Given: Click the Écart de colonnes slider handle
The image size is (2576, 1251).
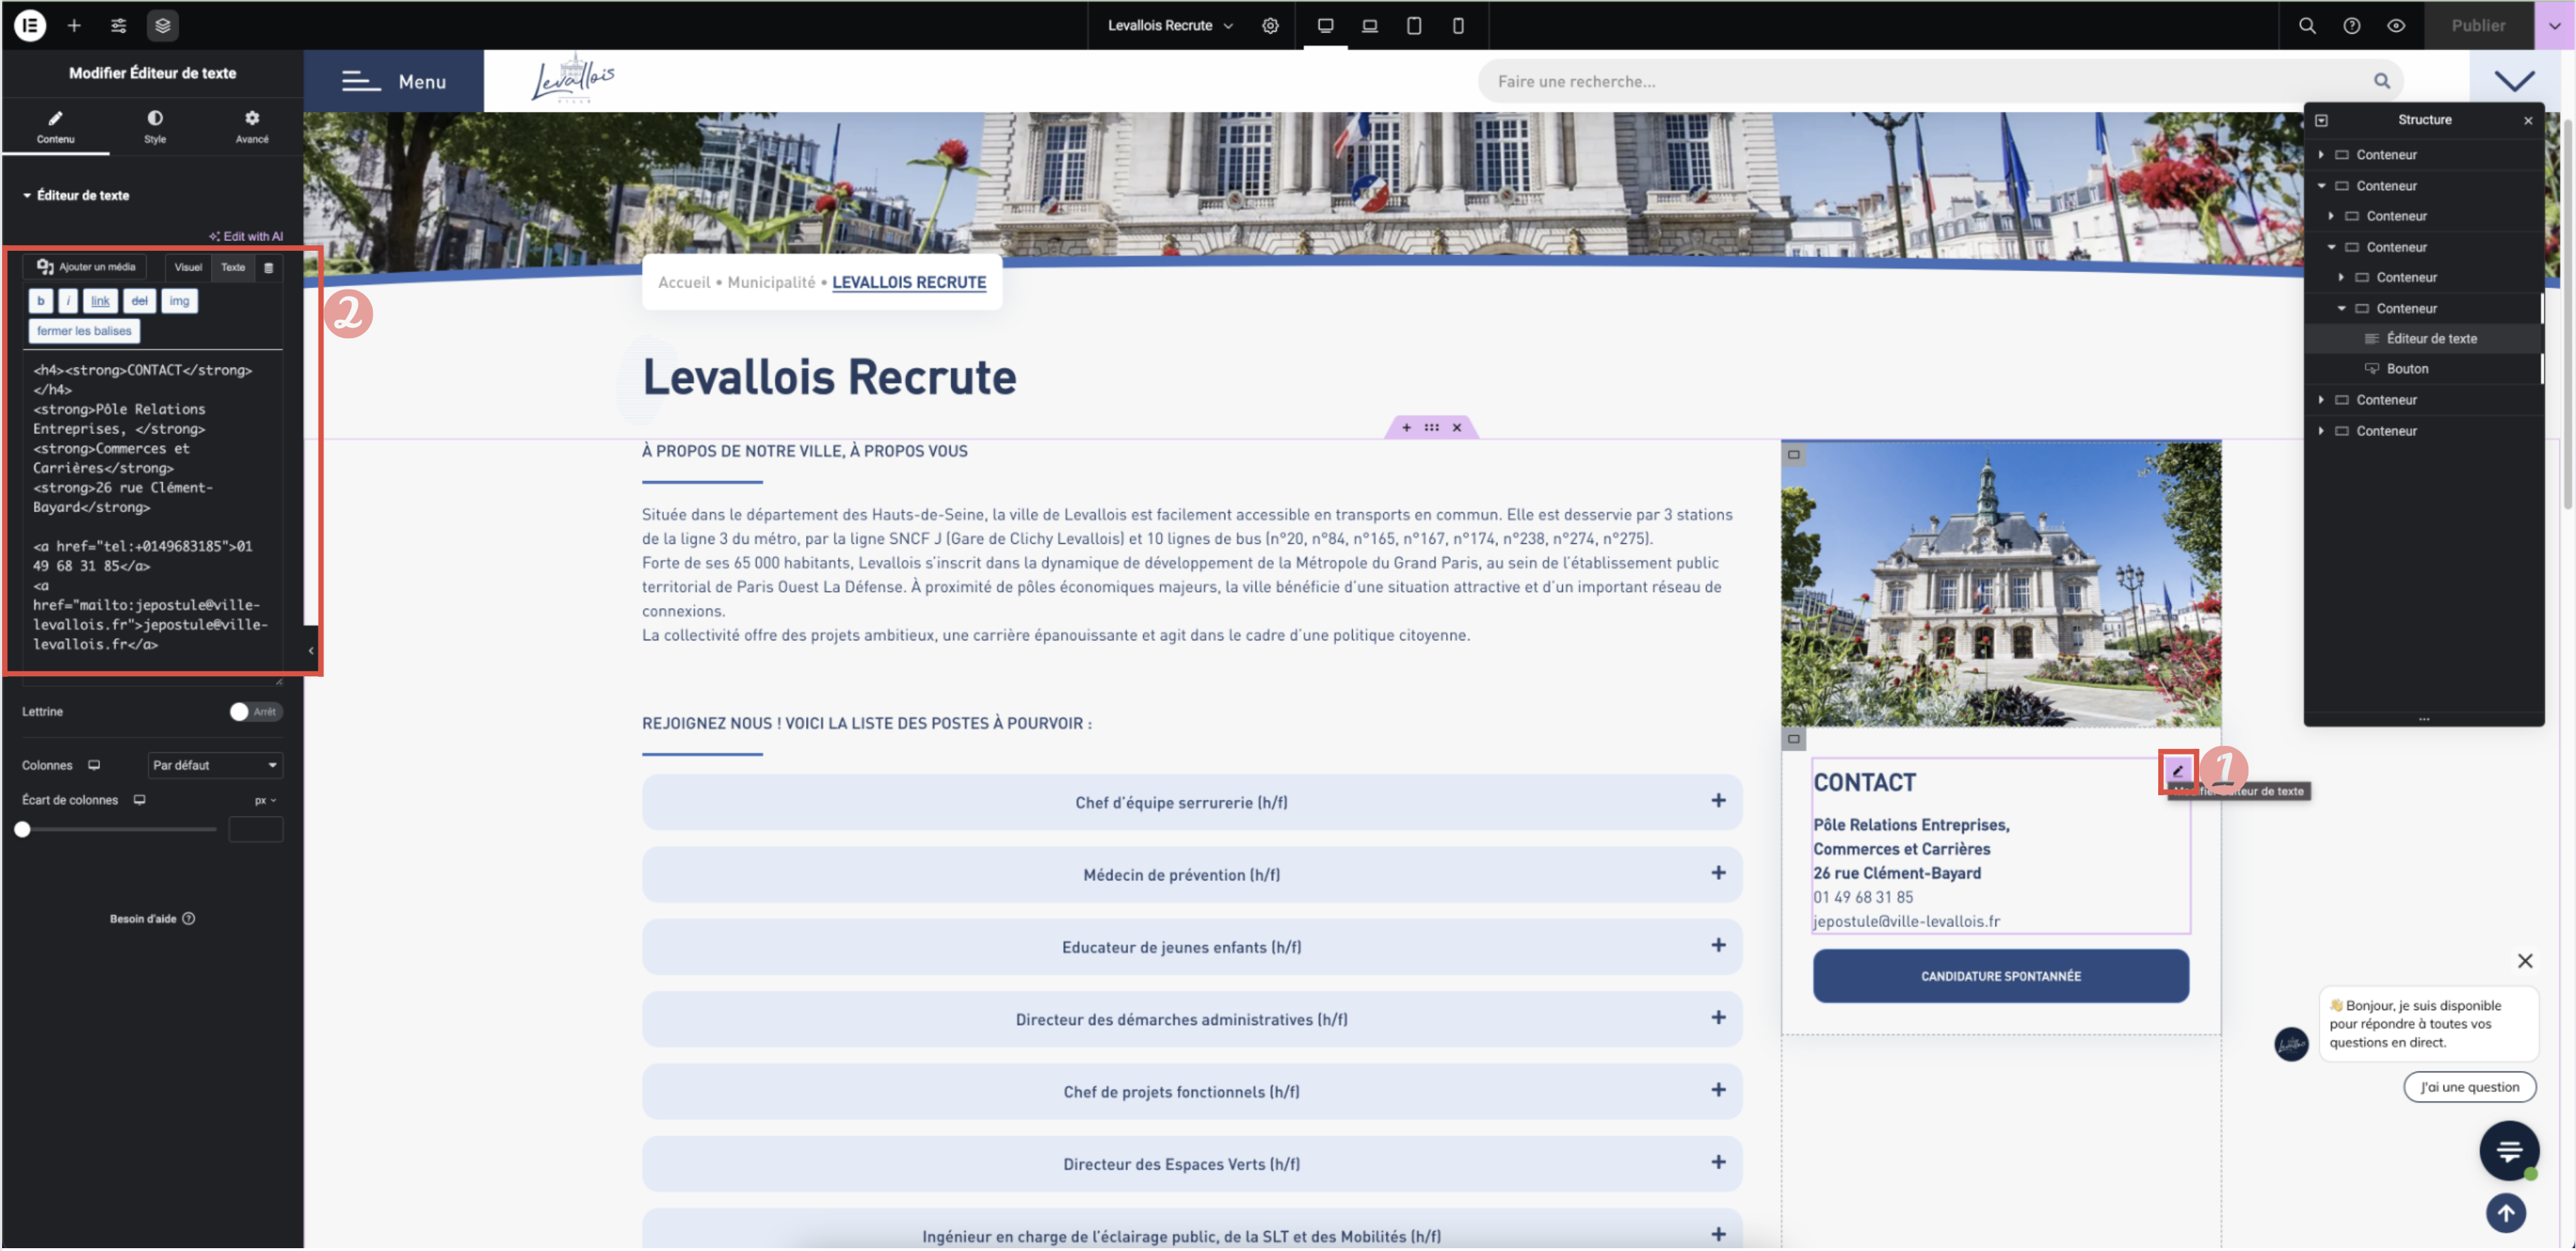Looking at the screenshot, I should pyautogui.click(x=22, y=829).
